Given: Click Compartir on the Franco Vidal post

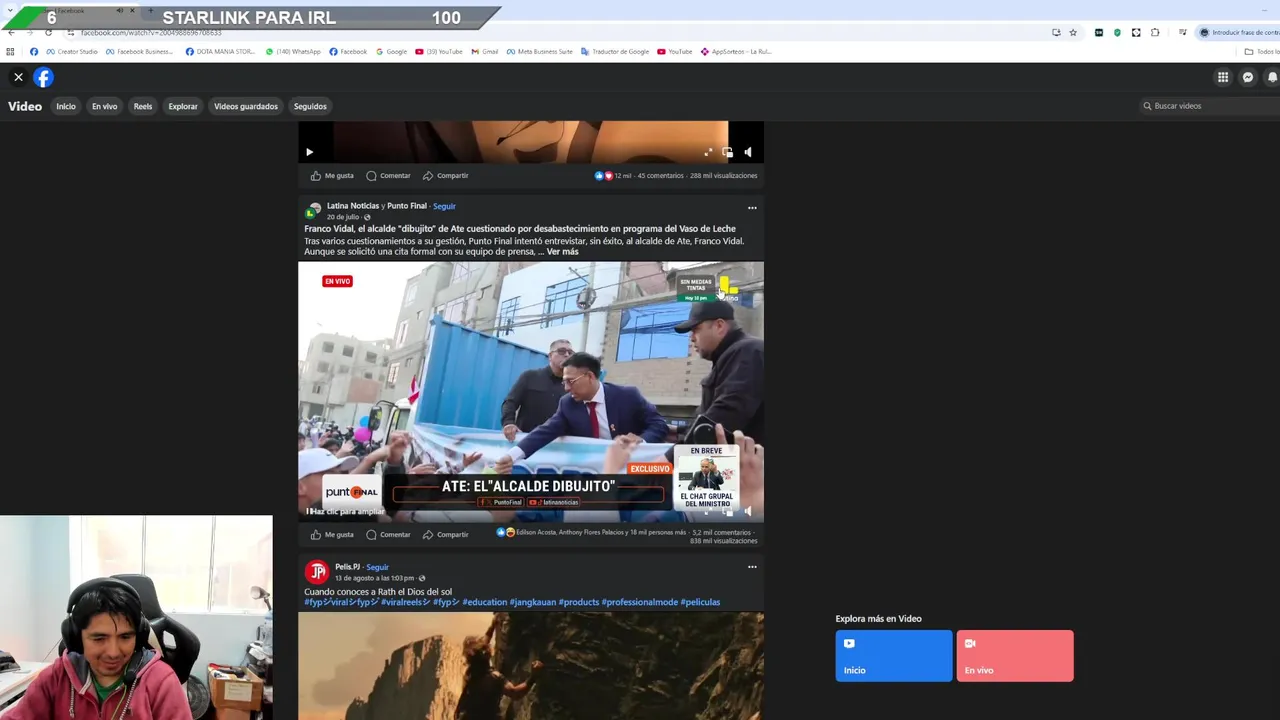Looking at the screenshot, I should click(445, 535).
